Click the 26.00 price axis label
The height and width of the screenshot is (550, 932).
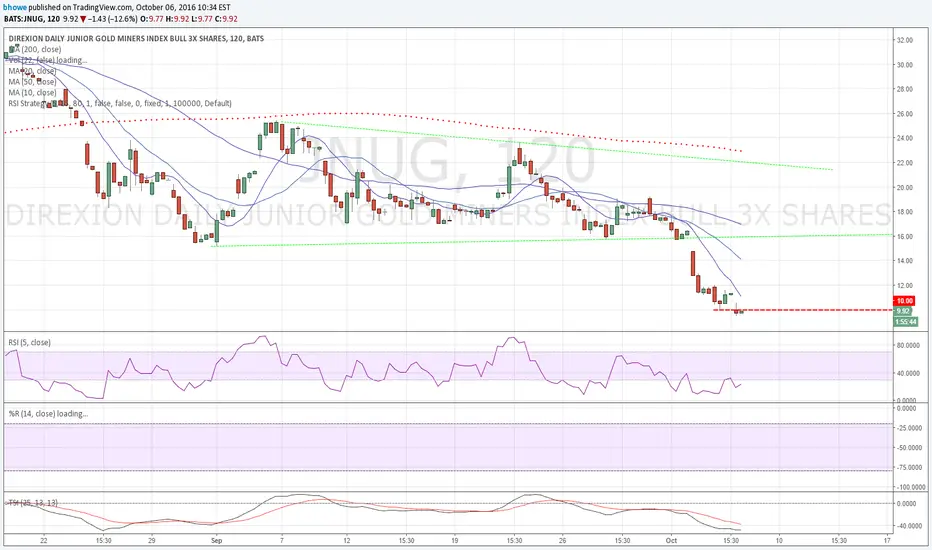[x=905, y=114]
